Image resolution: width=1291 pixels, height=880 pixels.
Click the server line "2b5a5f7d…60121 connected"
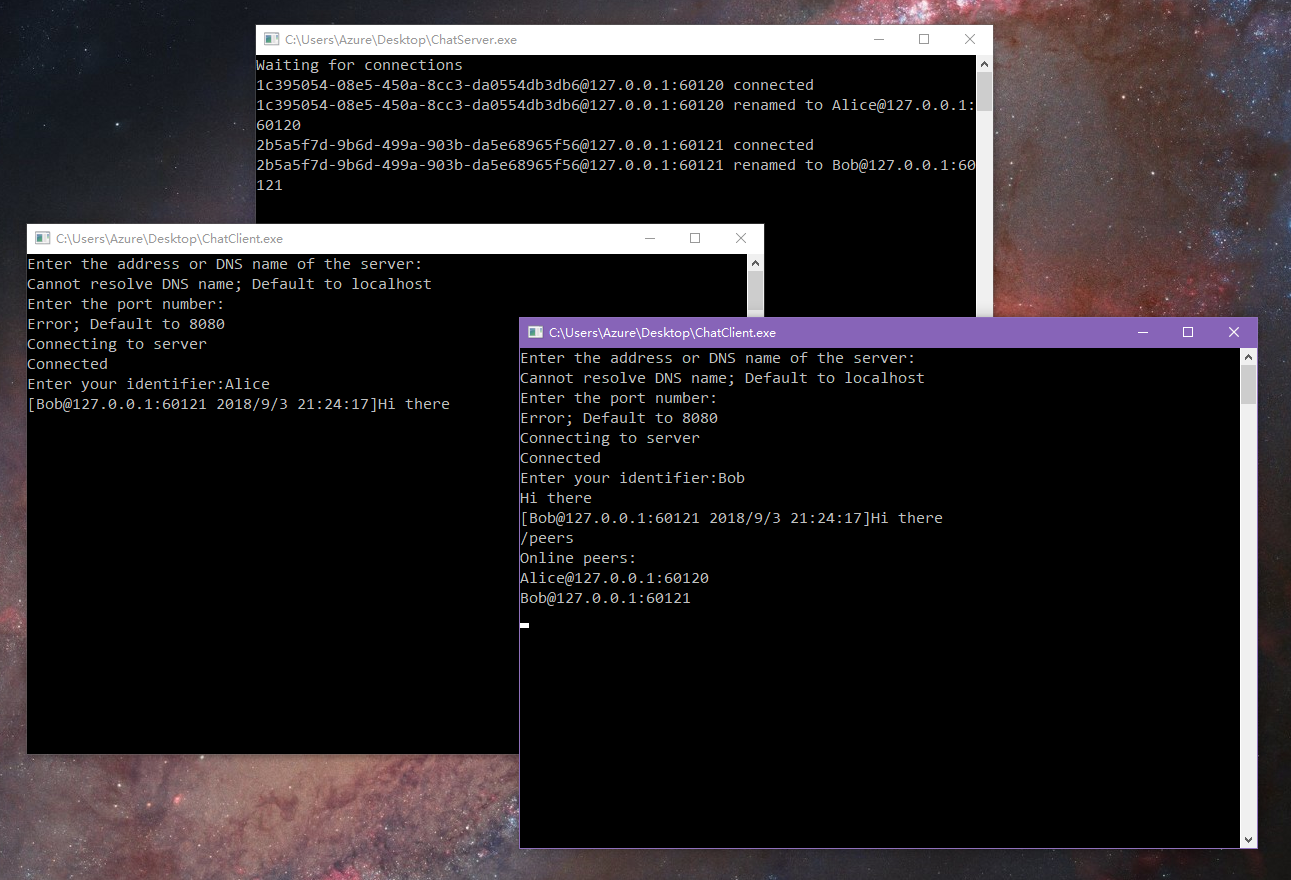[535, 145]
